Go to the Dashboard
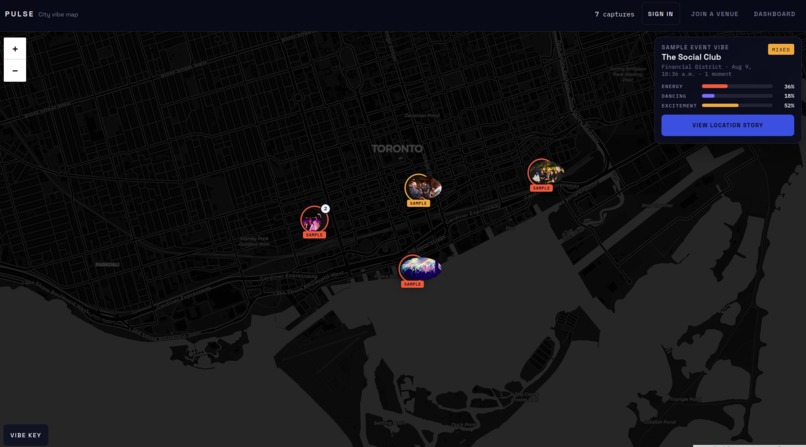806x447 pixels. point(774,14)
